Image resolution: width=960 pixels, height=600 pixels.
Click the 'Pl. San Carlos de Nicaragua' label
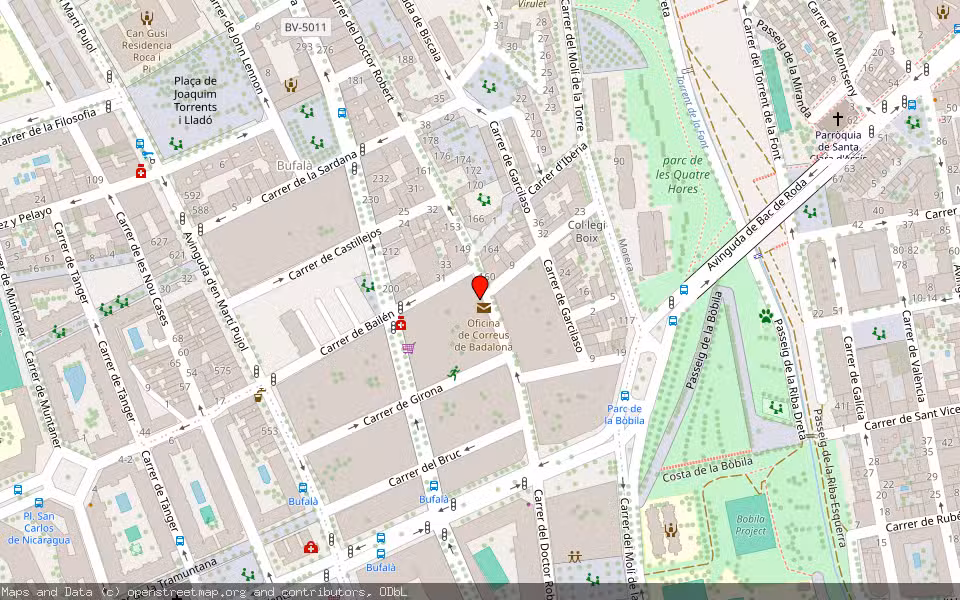(39, 528)
